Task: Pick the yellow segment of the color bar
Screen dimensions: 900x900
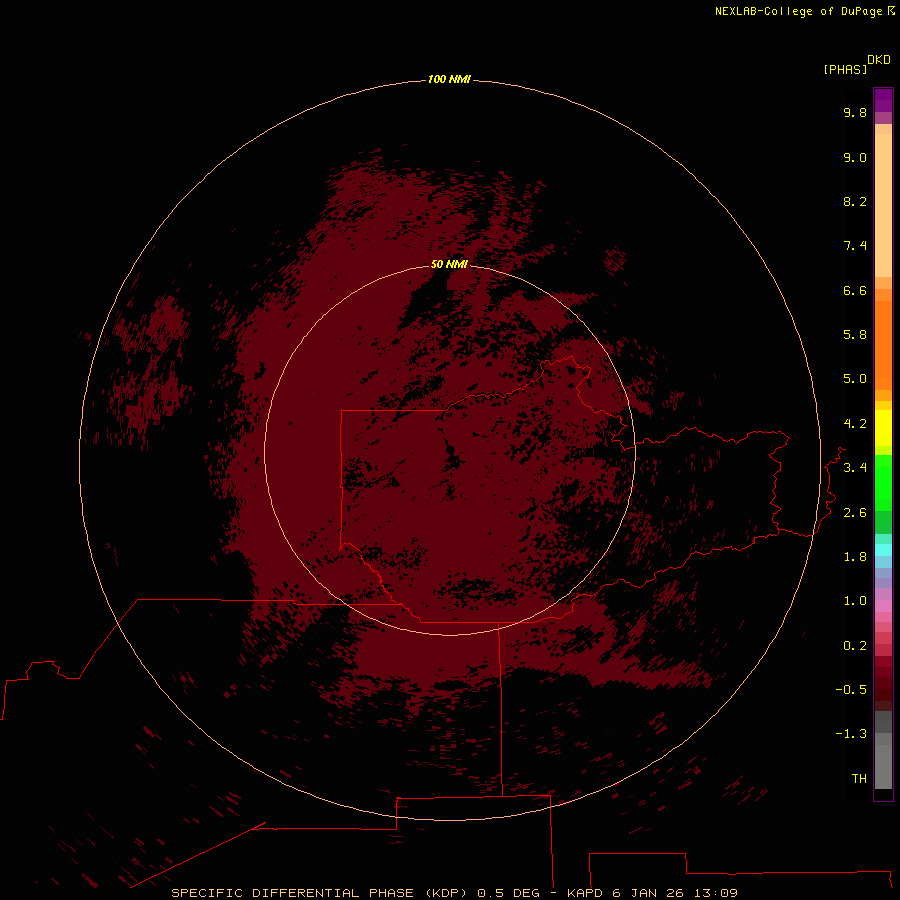Action: click(x=883, y=428)
